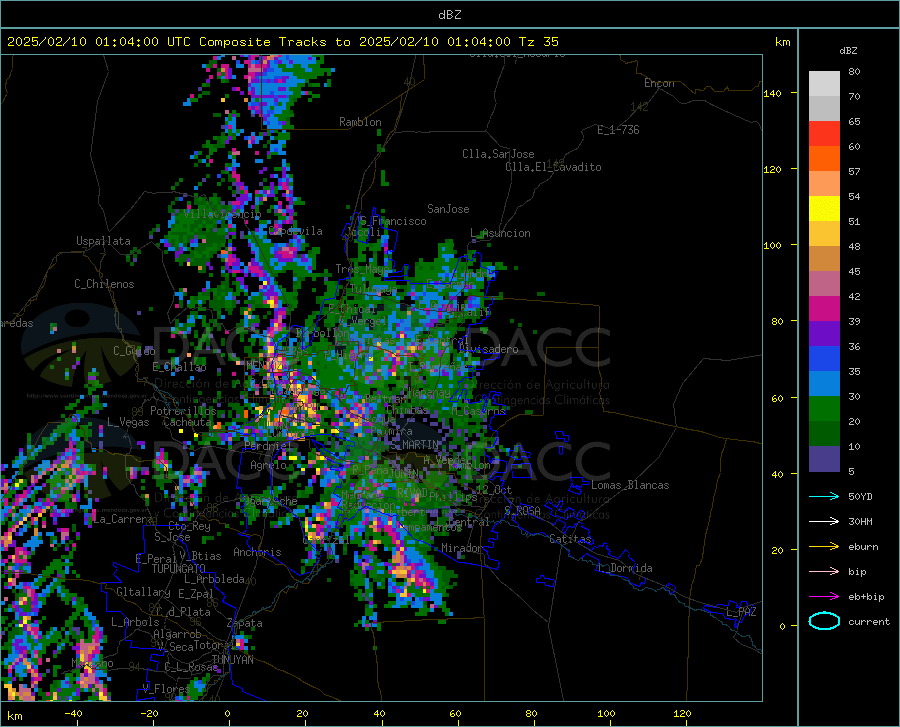Viewport: 900px width, 727px height.
Task: Click the 140 km vertical axis tick
Action: (772, 94)
